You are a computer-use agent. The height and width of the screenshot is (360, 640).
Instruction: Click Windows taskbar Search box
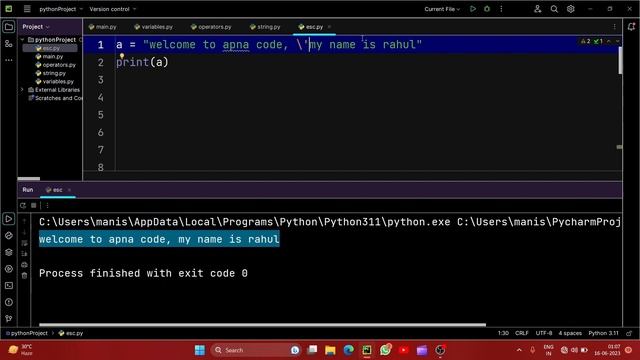coord(255,350)
